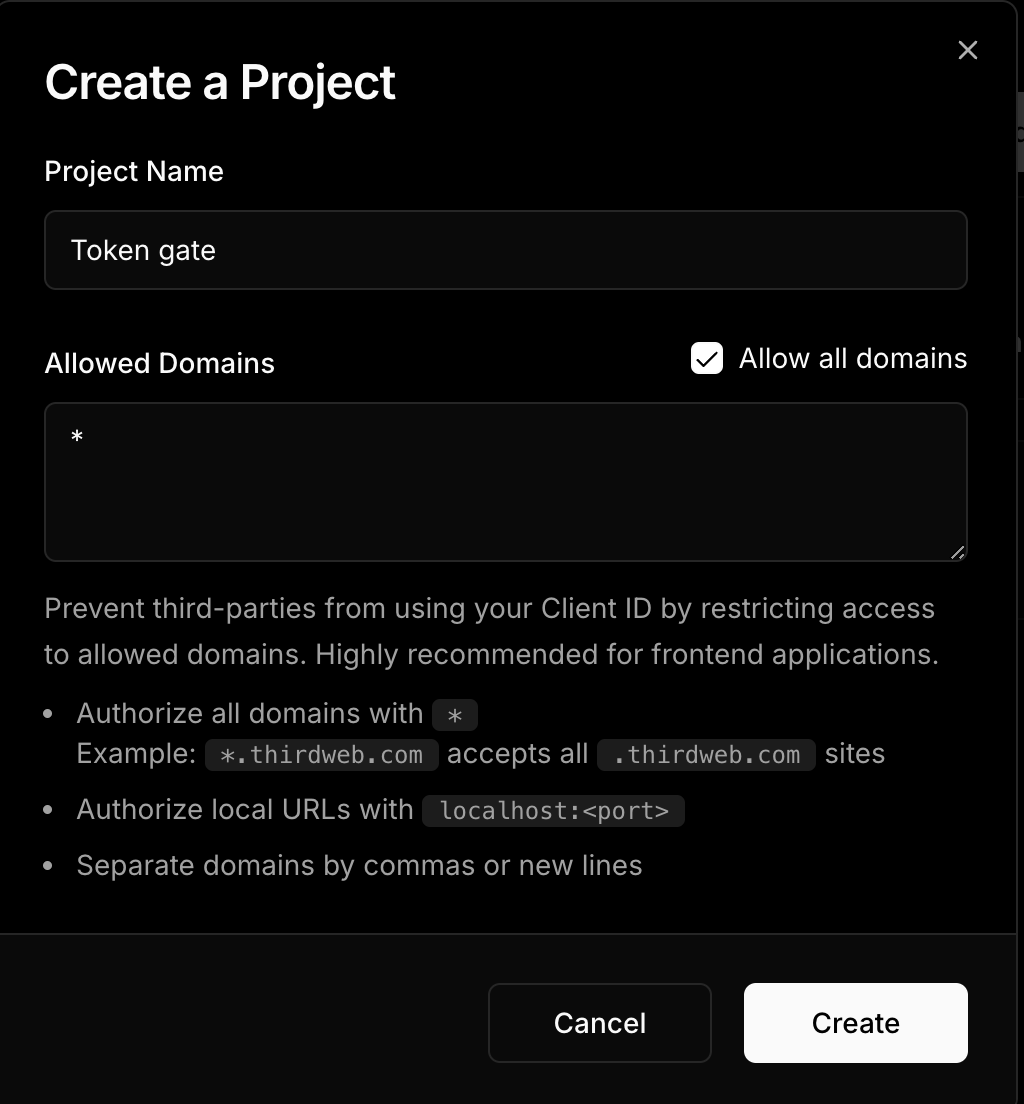Select the wildcard asterisk code chip
This screenshot has height=1104, width=1024.
[x=455, y=714]
